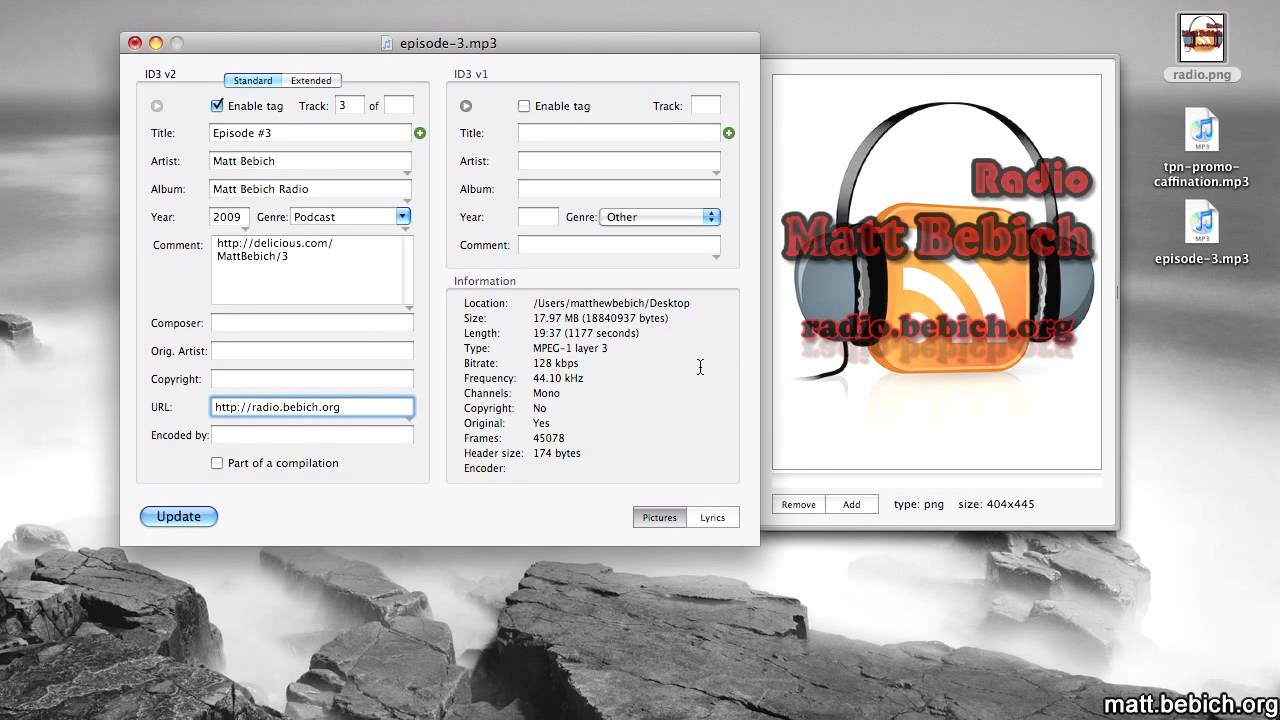Check Part of a compilation
Screen dimensions: 1280x720
[217, 463]
